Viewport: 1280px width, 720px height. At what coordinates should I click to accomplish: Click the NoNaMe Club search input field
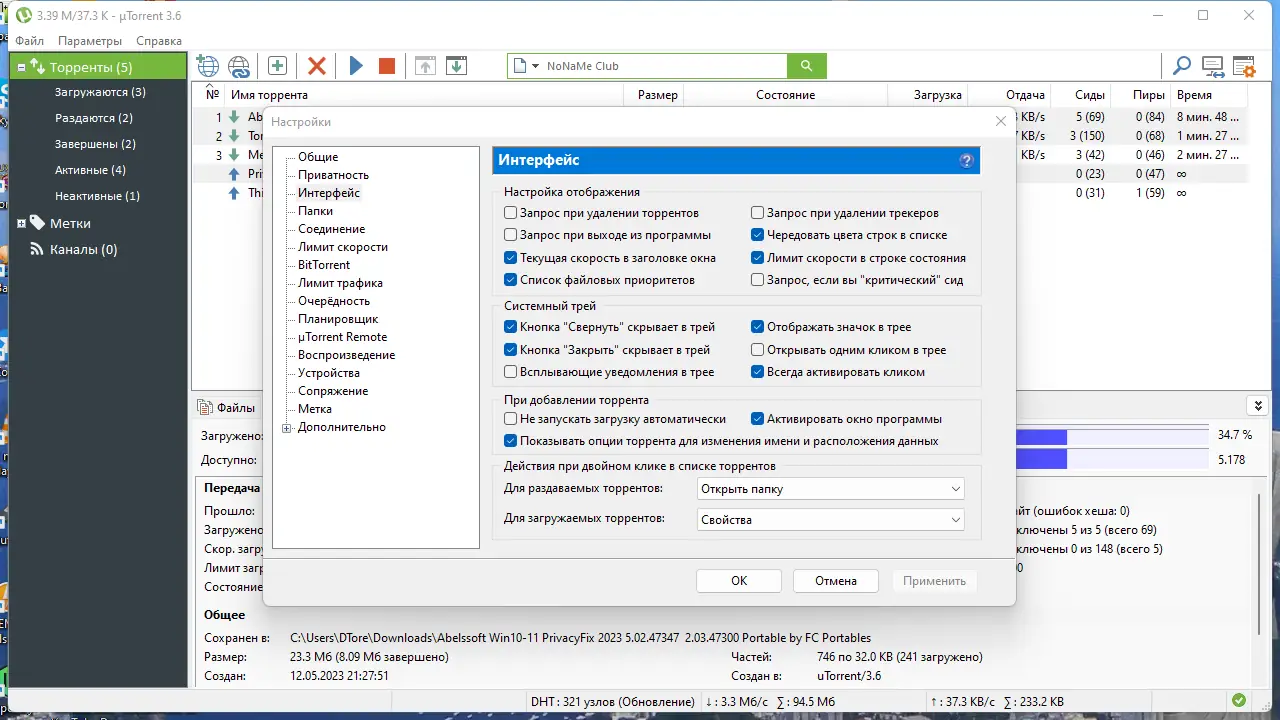665,66
